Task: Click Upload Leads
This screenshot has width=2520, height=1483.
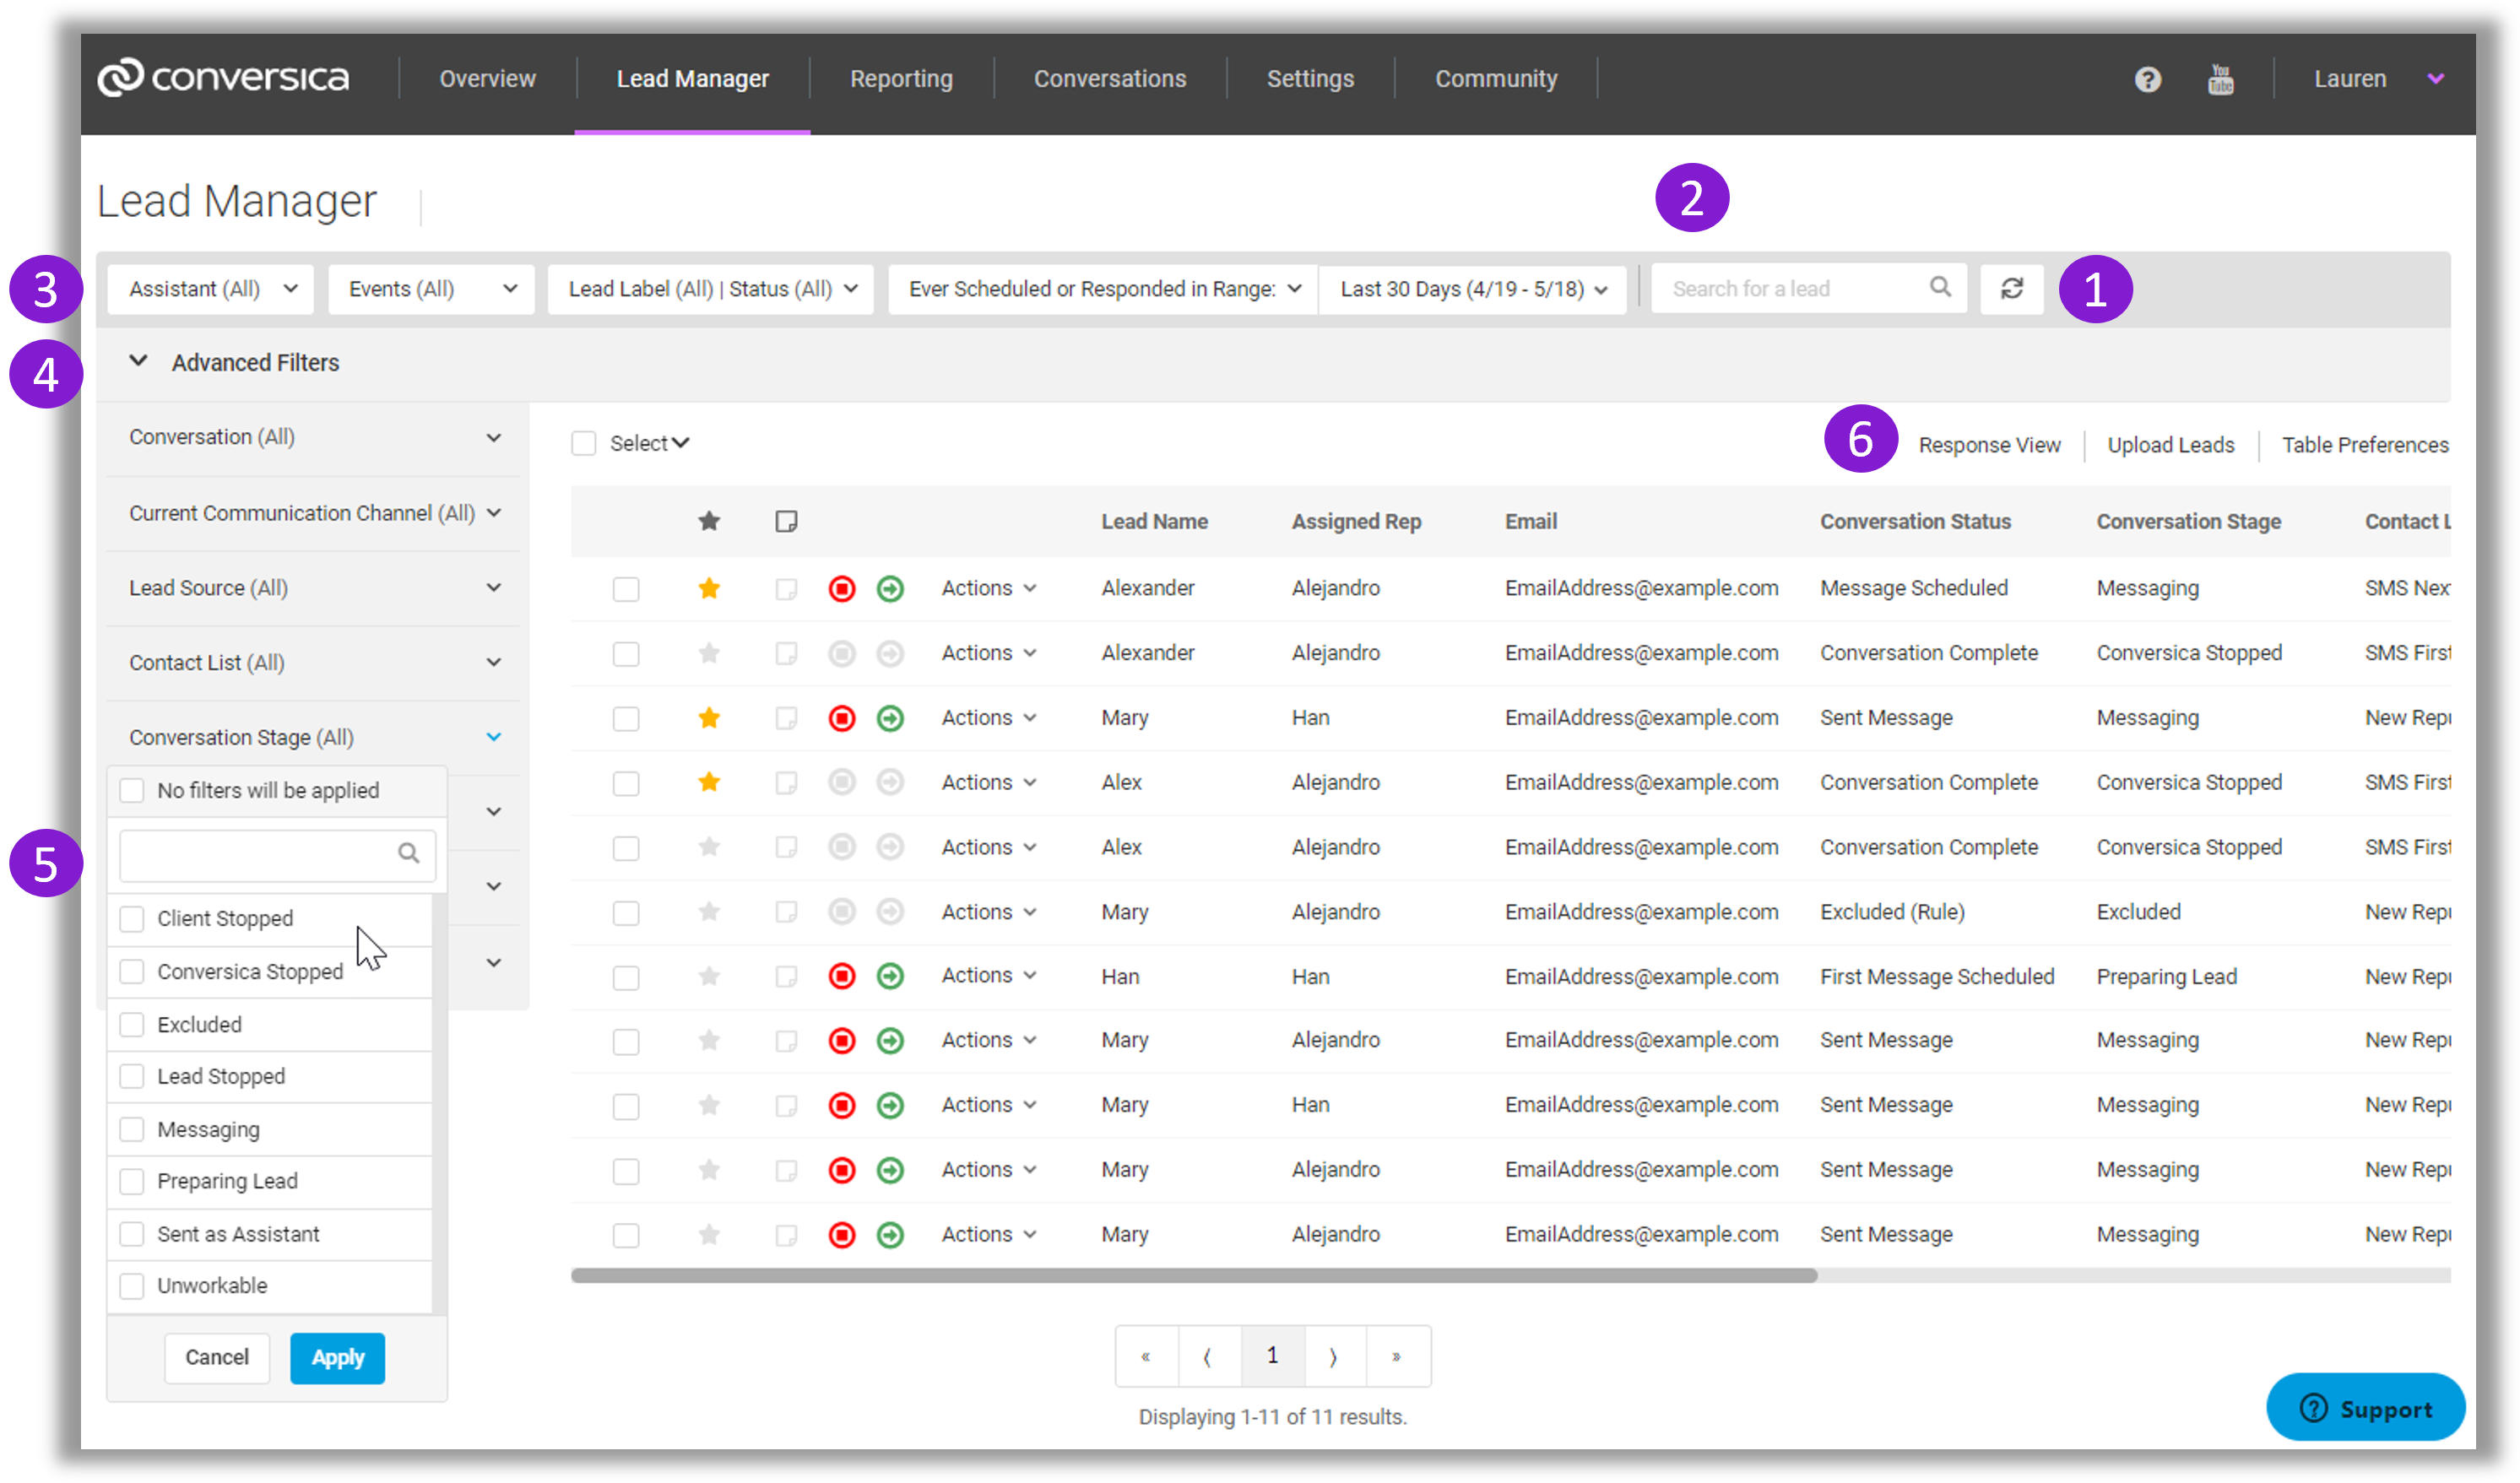Action: [2171, 445]
